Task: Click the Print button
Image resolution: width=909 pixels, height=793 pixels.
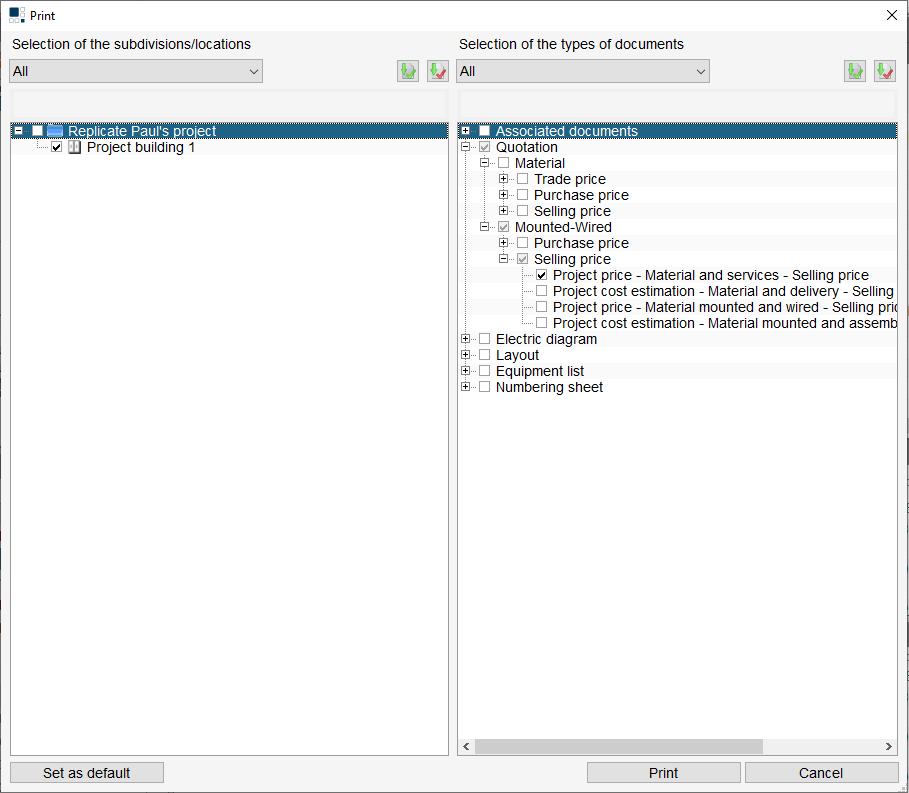Action: click(663, 772)
